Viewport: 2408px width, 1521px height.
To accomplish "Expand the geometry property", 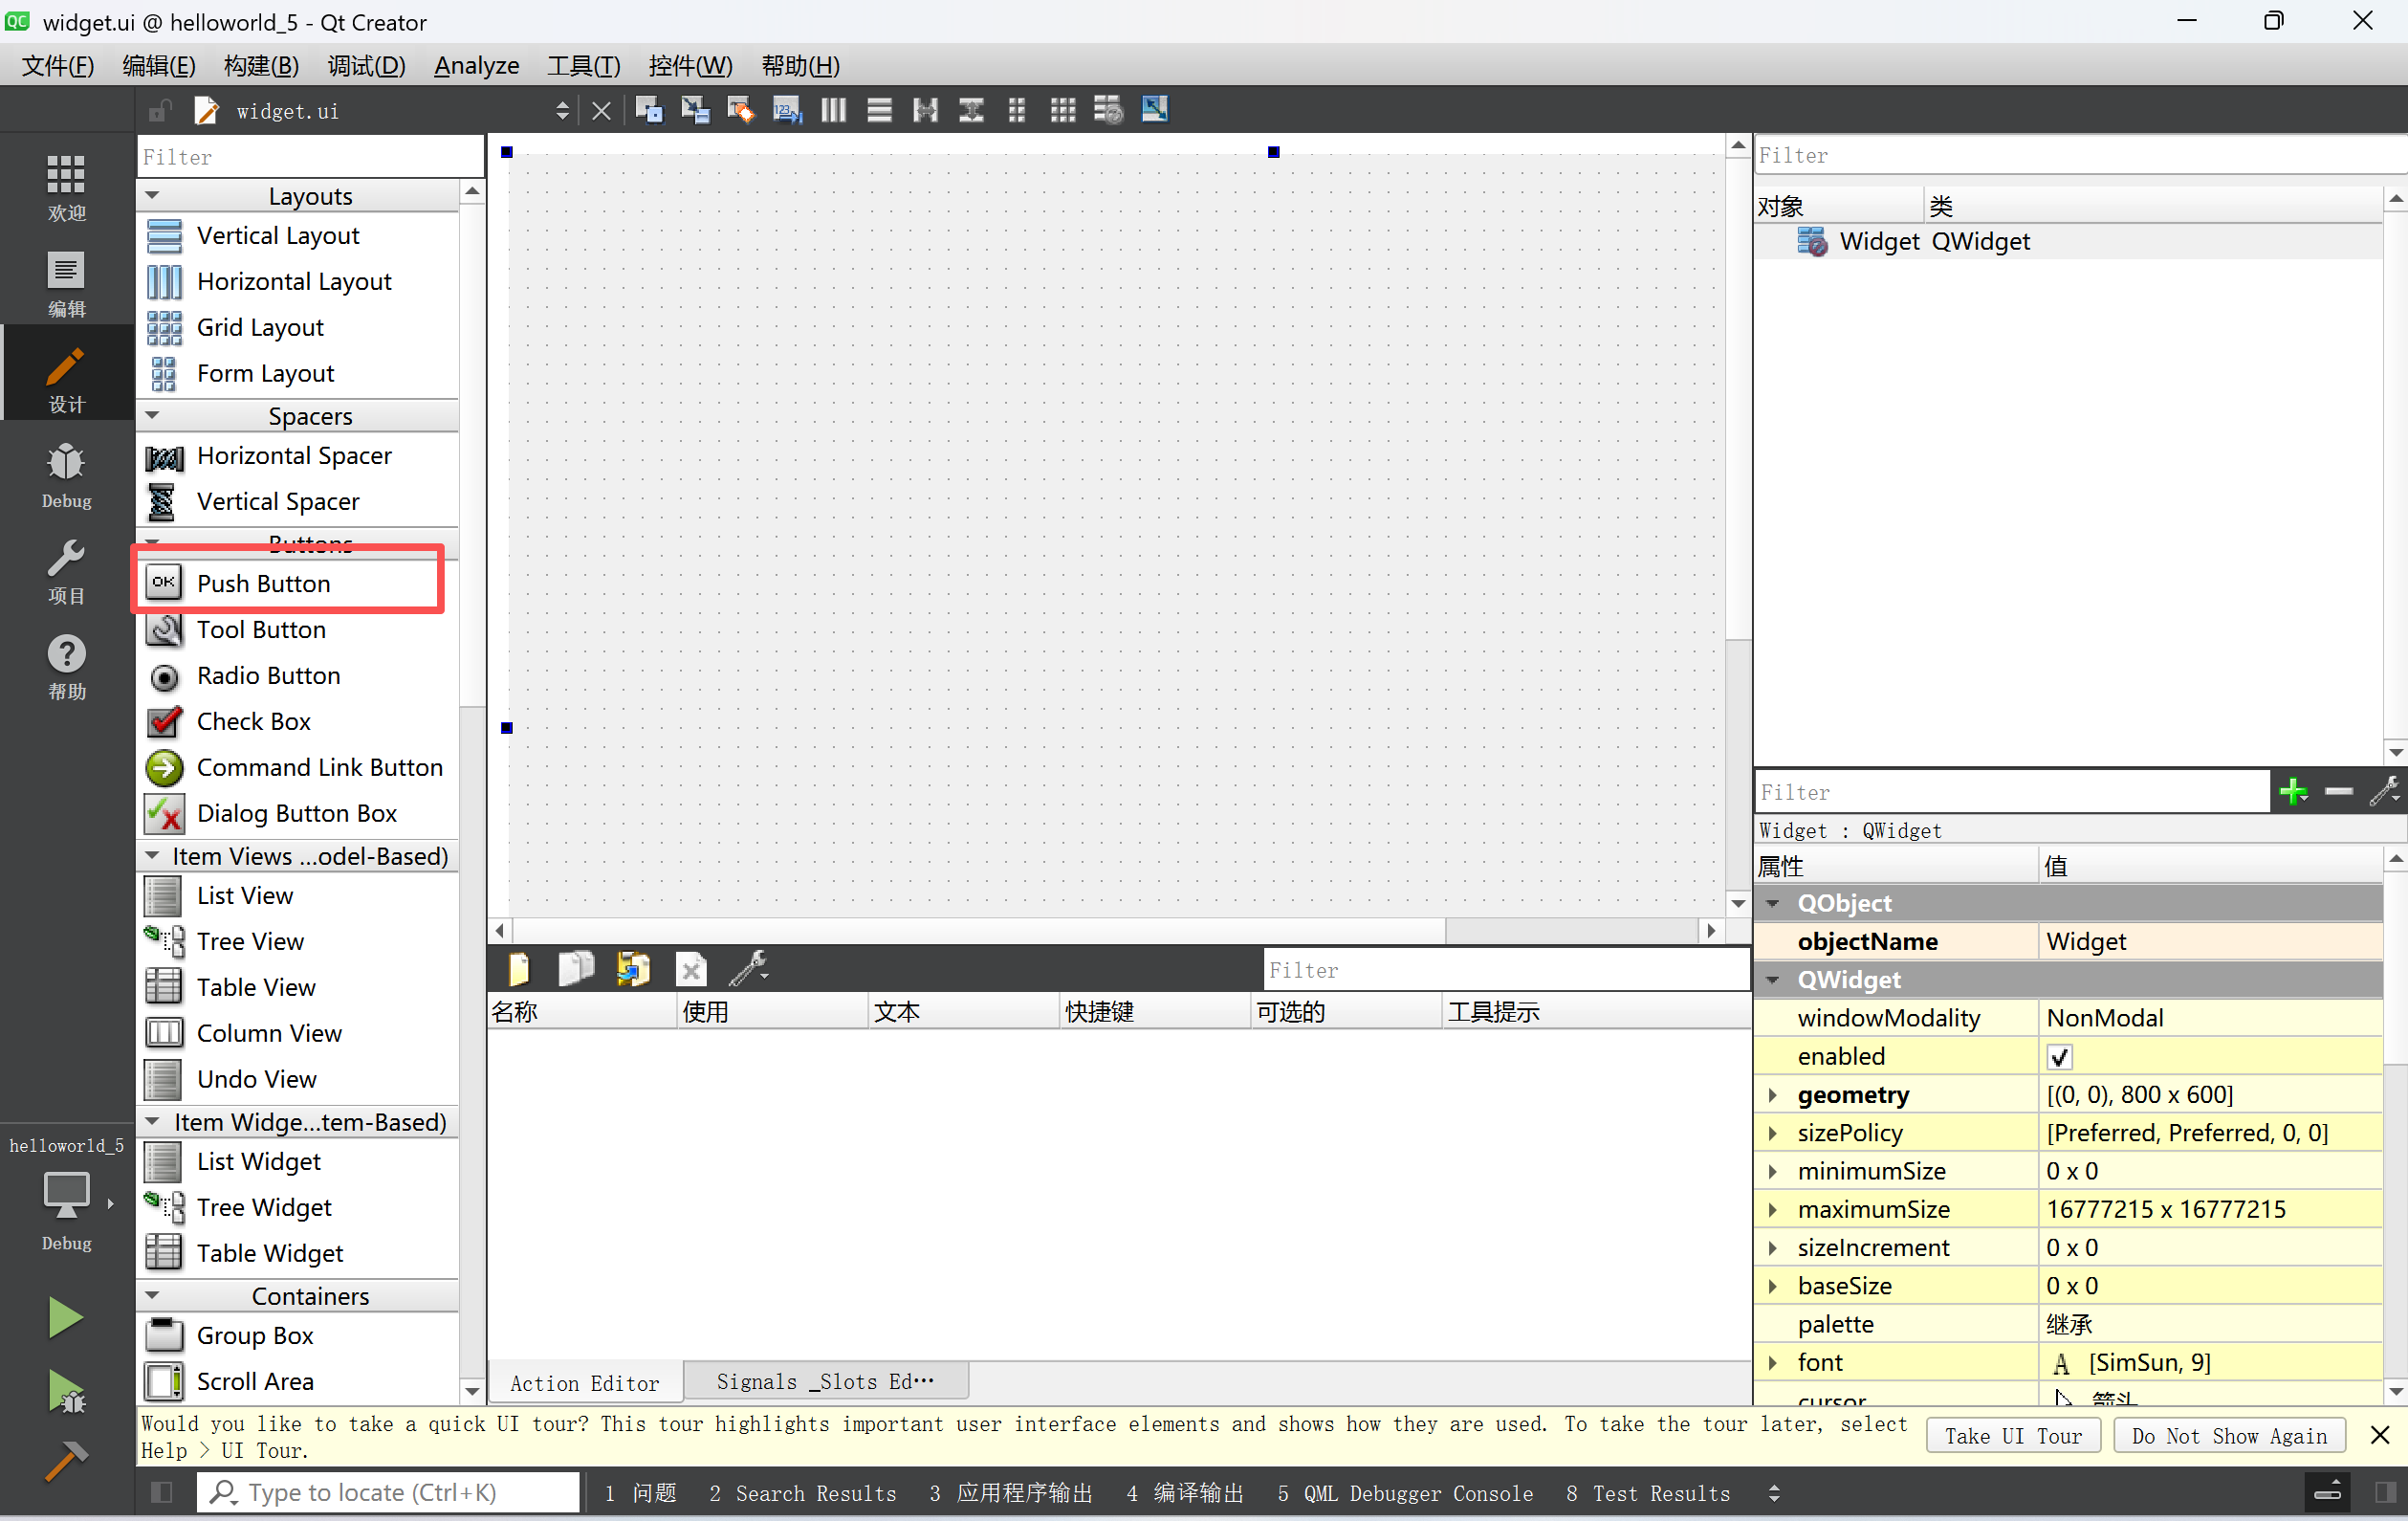I will (x=1772, y=1094).
